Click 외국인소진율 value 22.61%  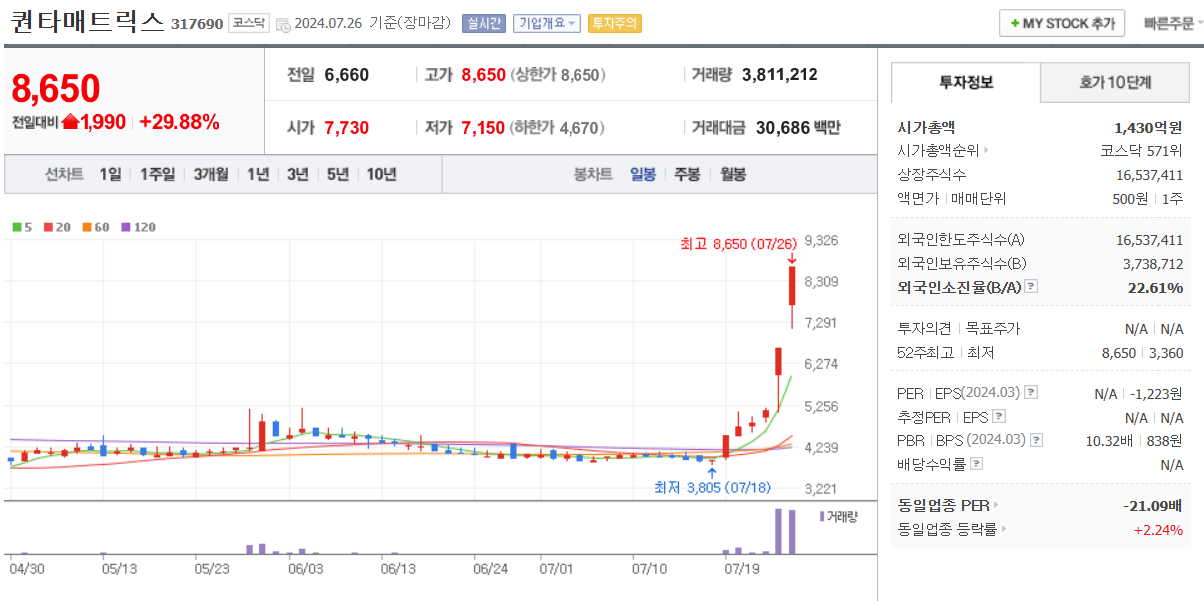[x=1155, y=287]
